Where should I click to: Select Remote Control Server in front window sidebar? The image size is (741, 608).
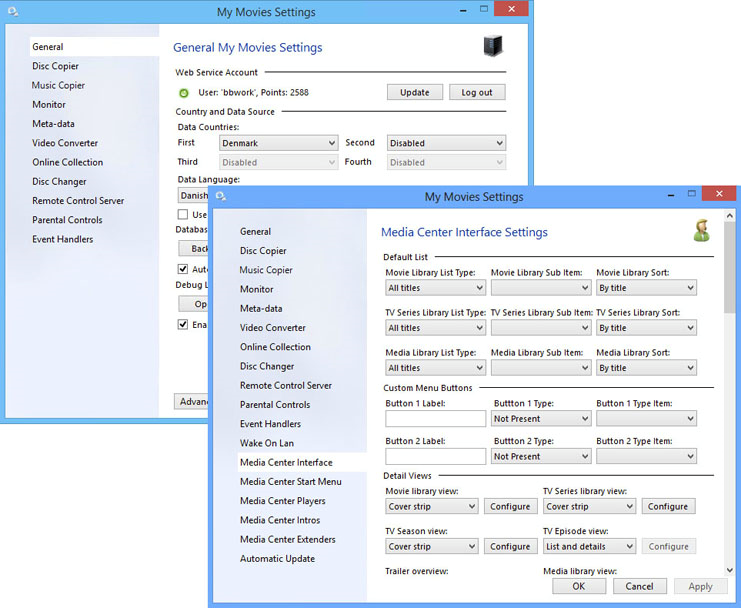pos(285,385)
